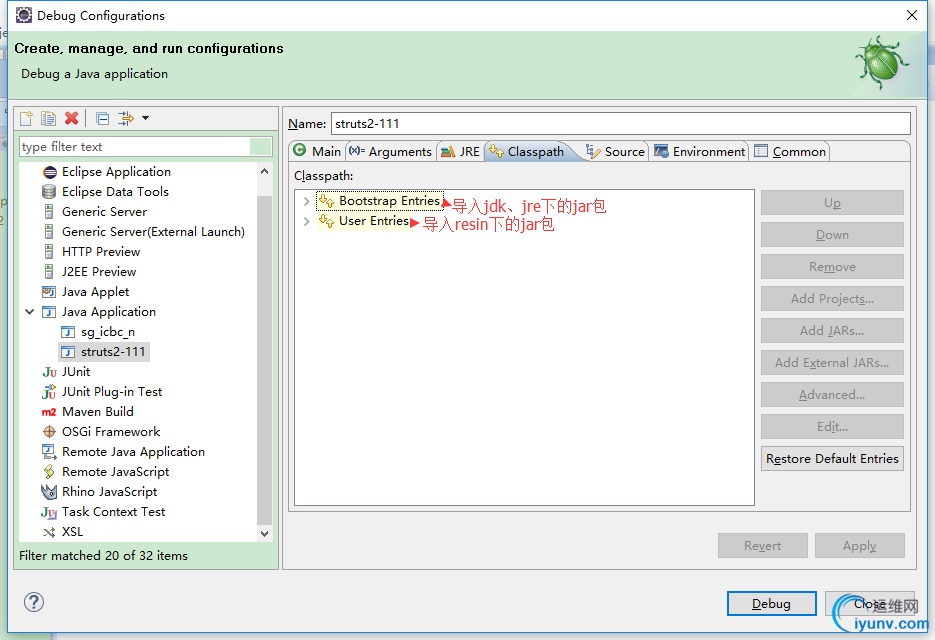Select Rhino JavaScript entry
The height and width of the screenshot is (640, 935).
[109, 491]
